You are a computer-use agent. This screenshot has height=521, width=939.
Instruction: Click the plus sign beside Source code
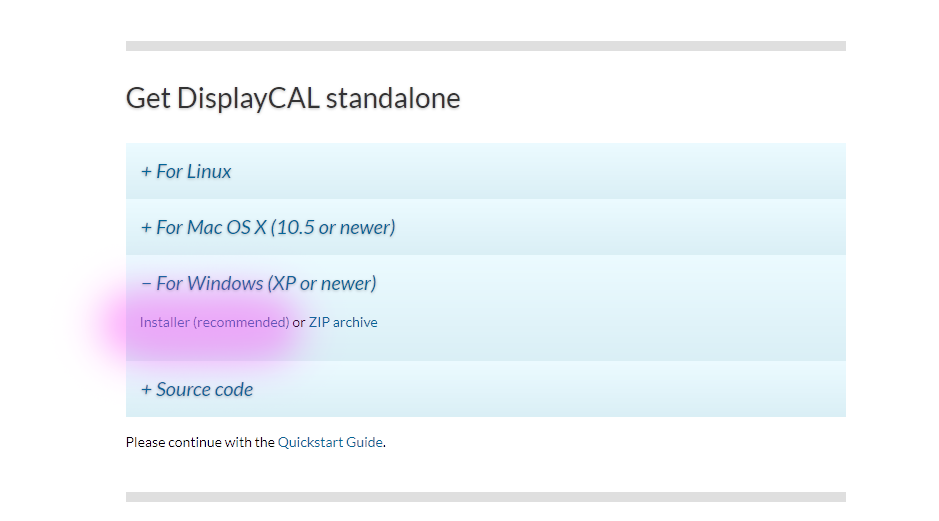point(146,390)
